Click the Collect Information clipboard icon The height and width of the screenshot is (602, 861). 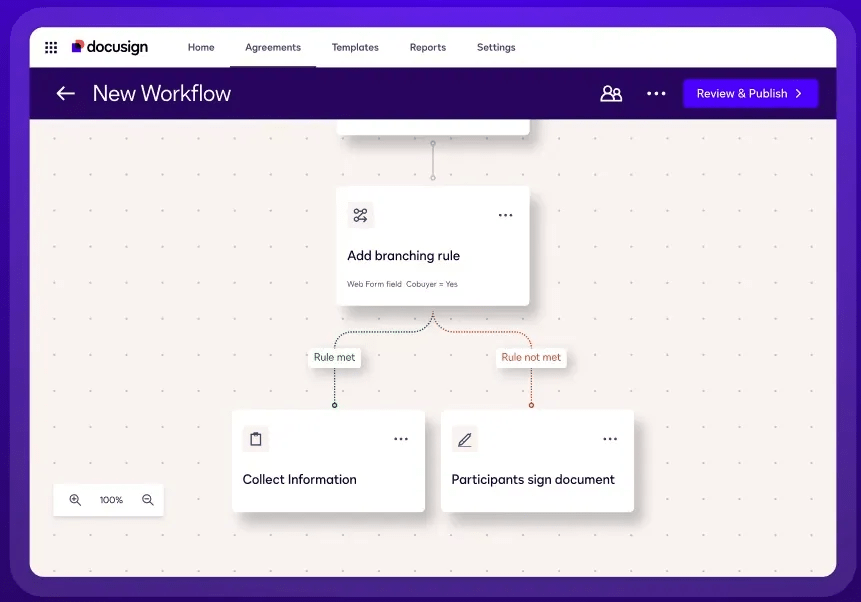(256, 439)
